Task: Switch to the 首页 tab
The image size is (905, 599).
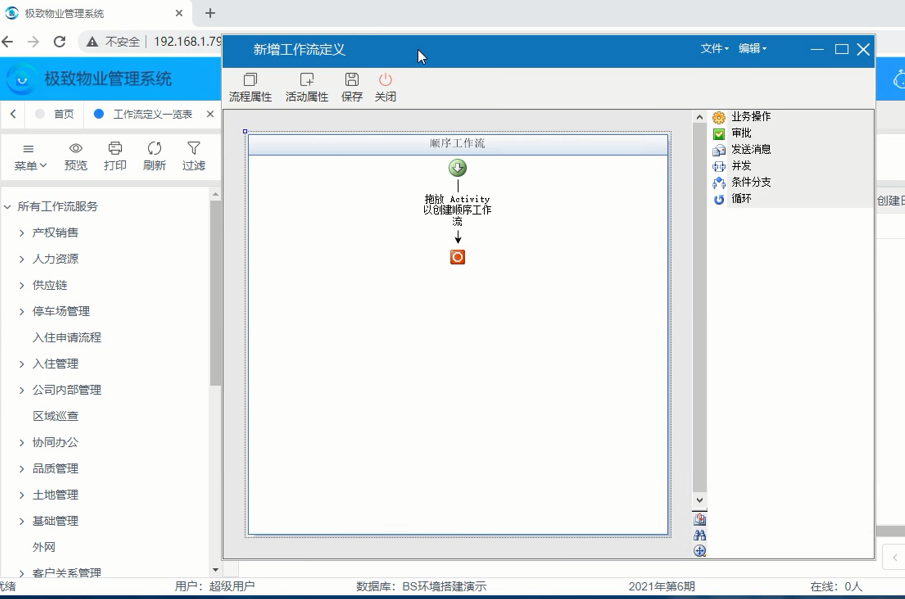Action: pyautogui.click(x=55, y=114)
